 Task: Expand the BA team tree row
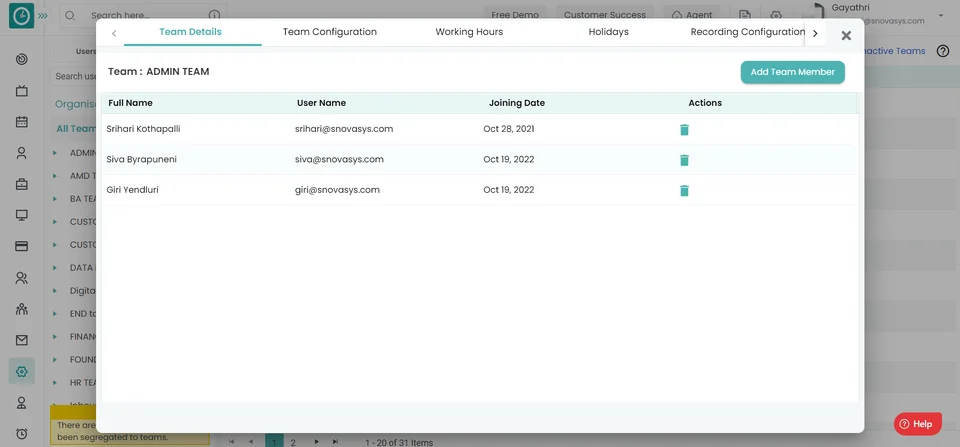[x=55, y=199]
